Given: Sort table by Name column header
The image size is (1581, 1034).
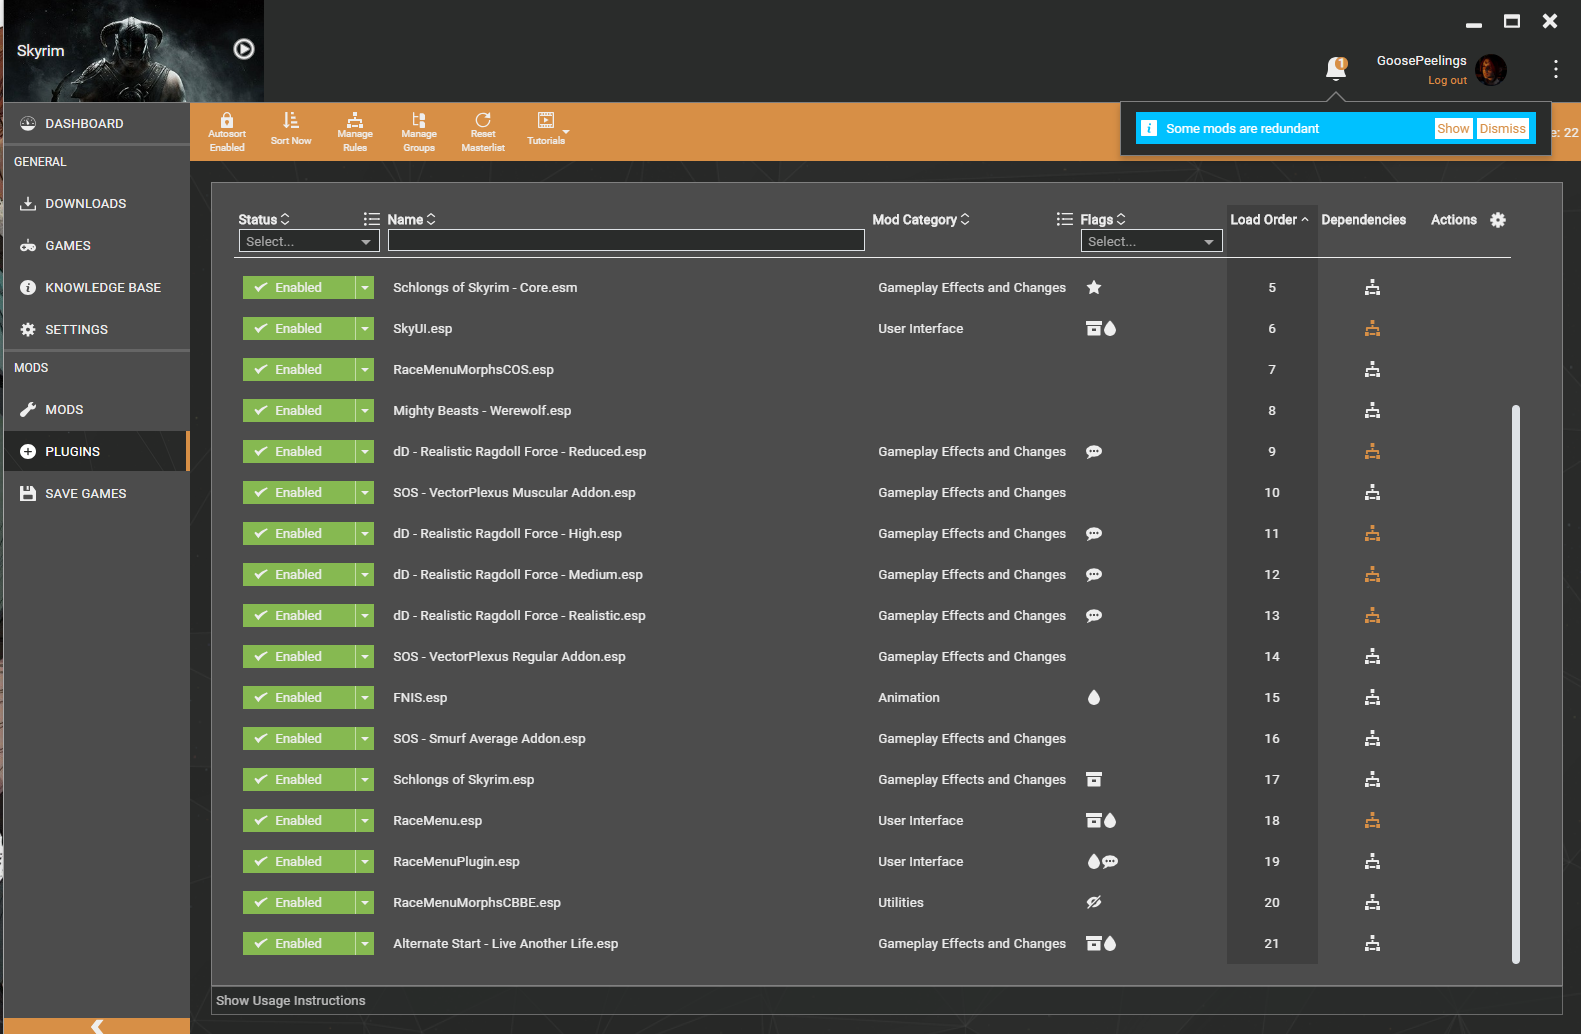Looking at the screenshot, I should (411, 220).
